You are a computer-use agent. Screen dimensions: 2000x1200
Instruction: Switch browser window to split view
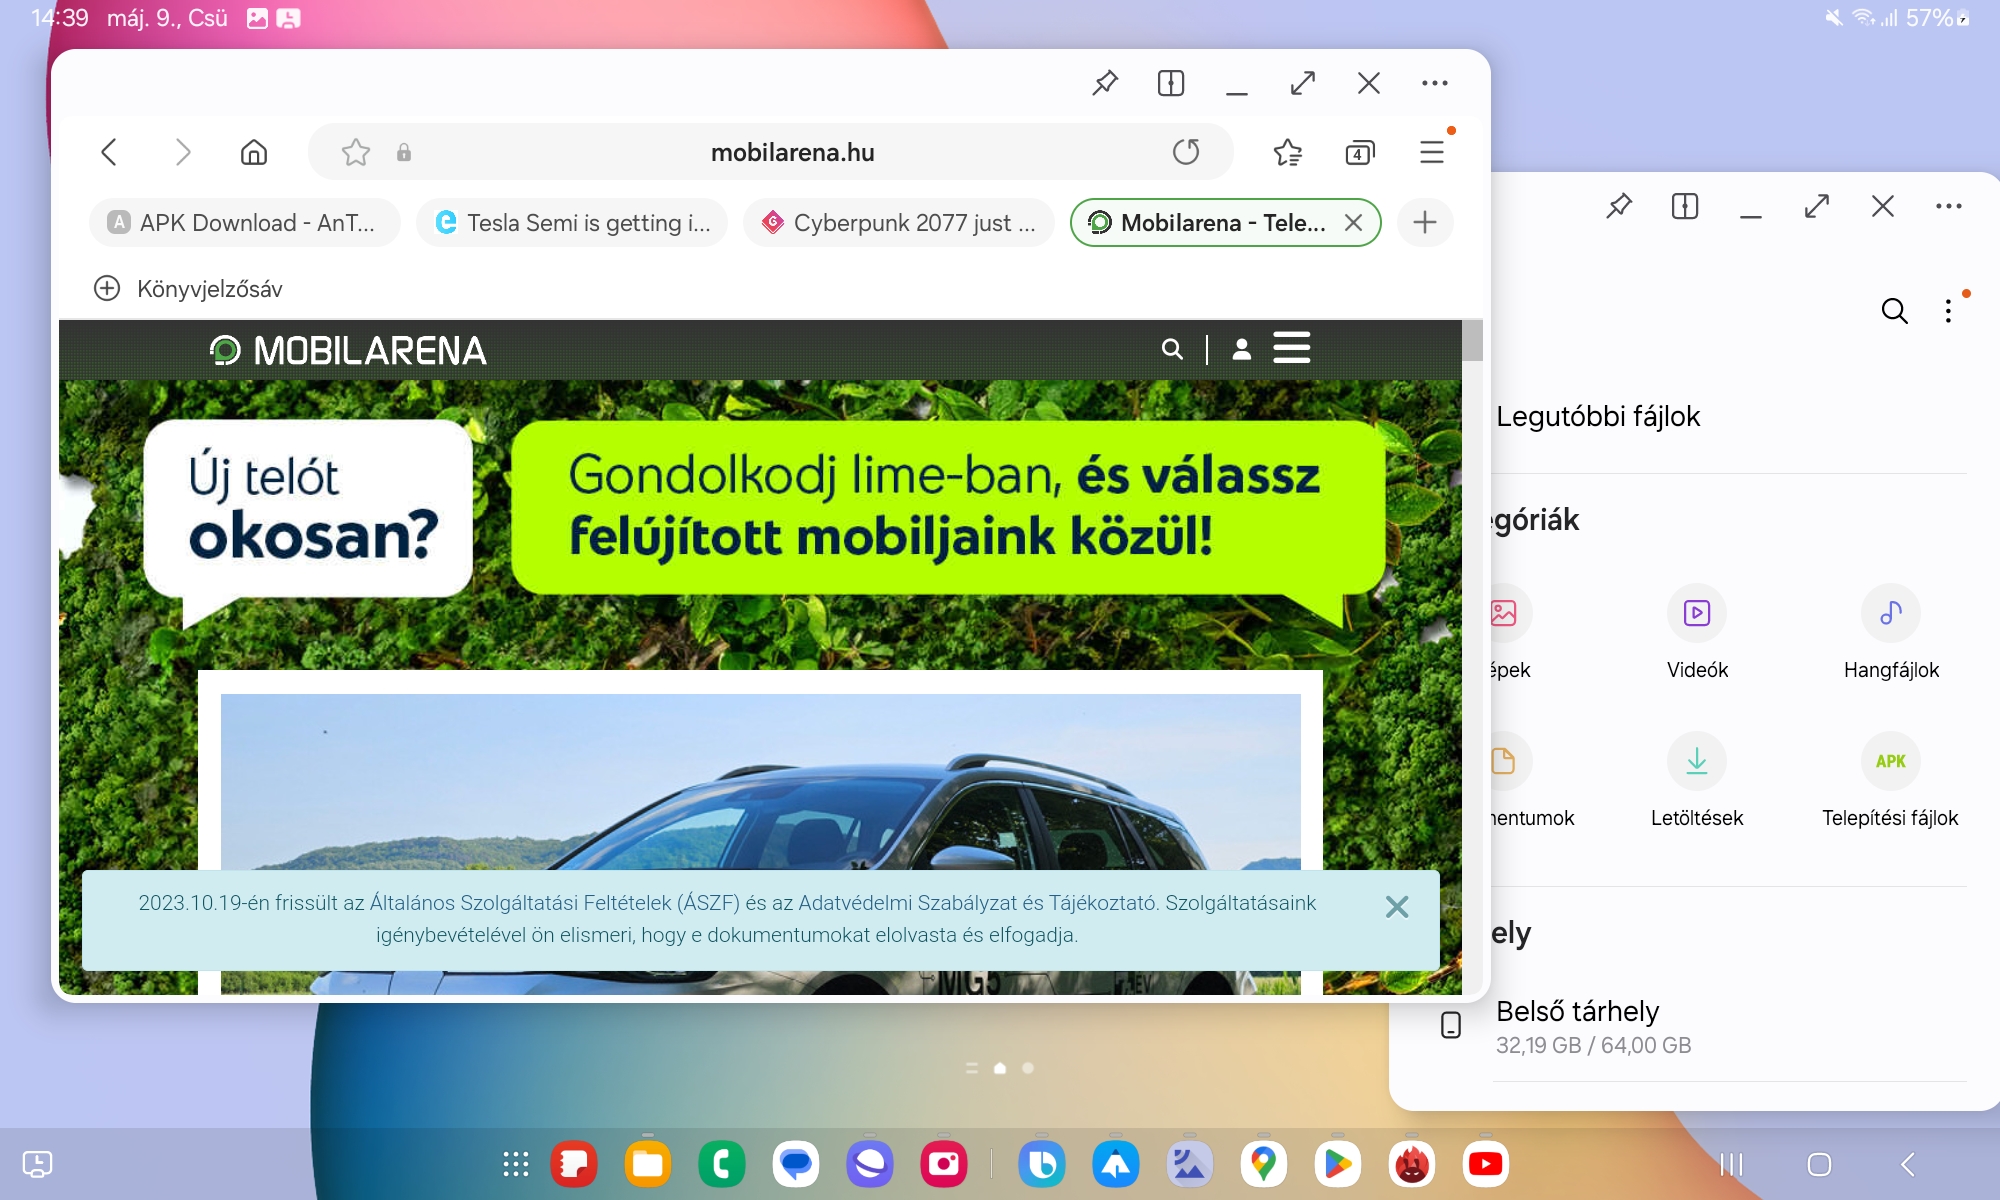tap(1171, 83)
